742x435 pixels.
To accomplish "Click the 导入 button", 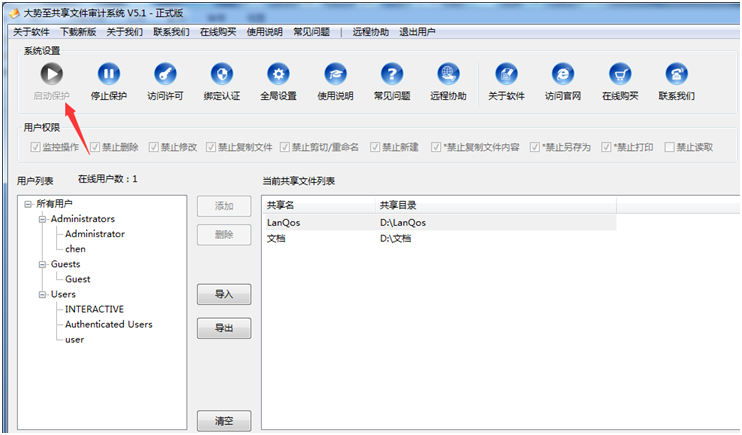I will point(224,294).
